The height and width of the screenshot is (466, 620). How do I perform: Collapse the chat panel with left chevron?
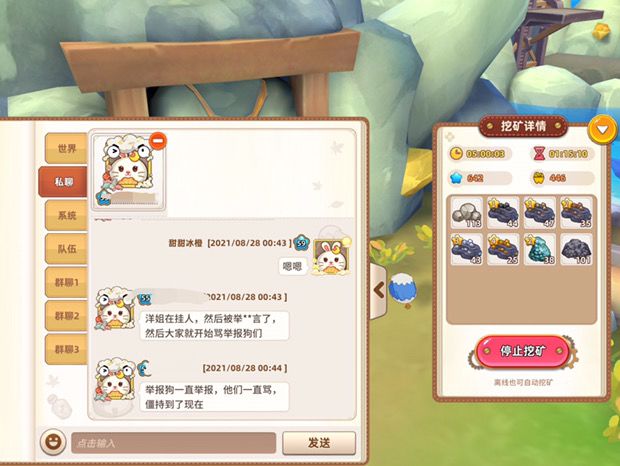379,291
